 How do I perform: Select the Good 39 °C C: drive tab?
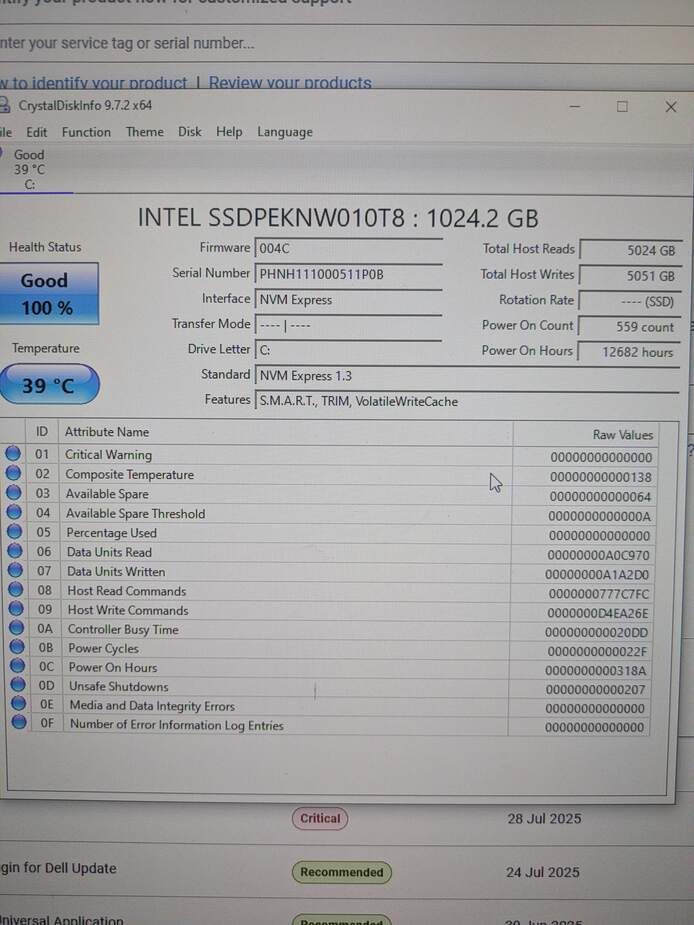tap(30, 169)
